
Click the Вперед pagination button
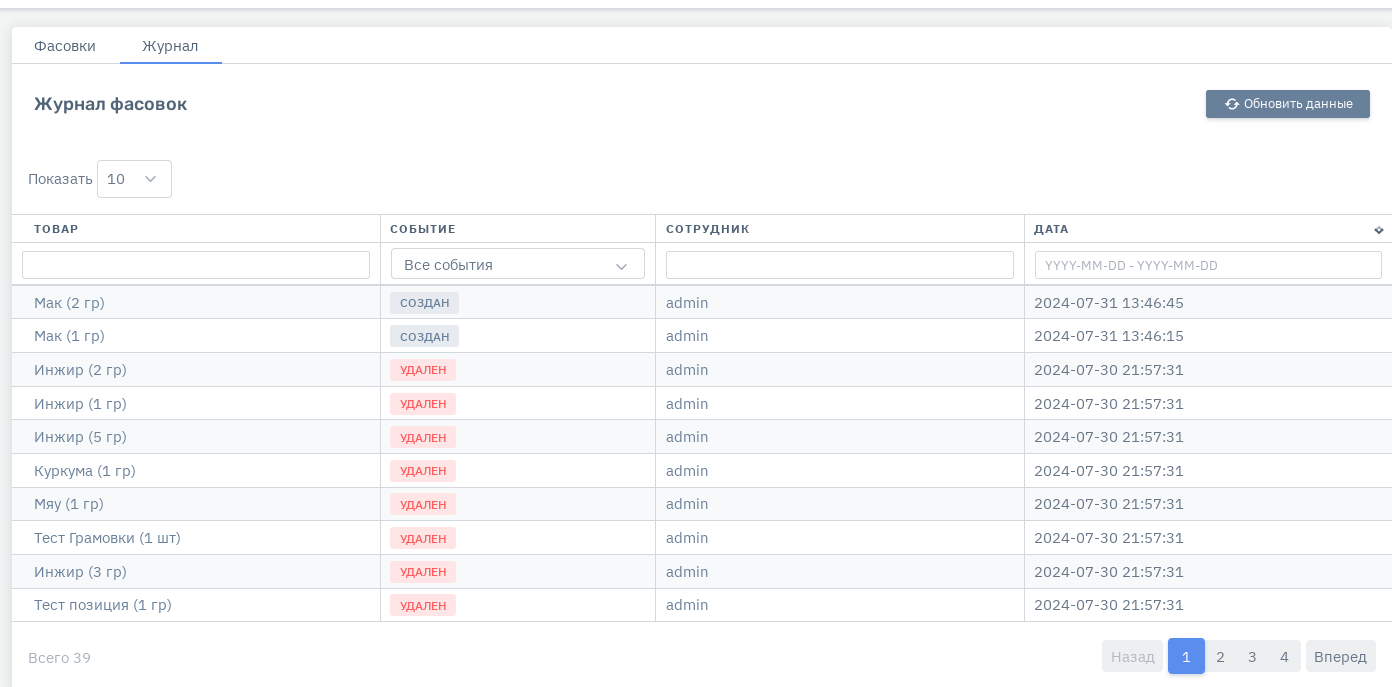1340,656
